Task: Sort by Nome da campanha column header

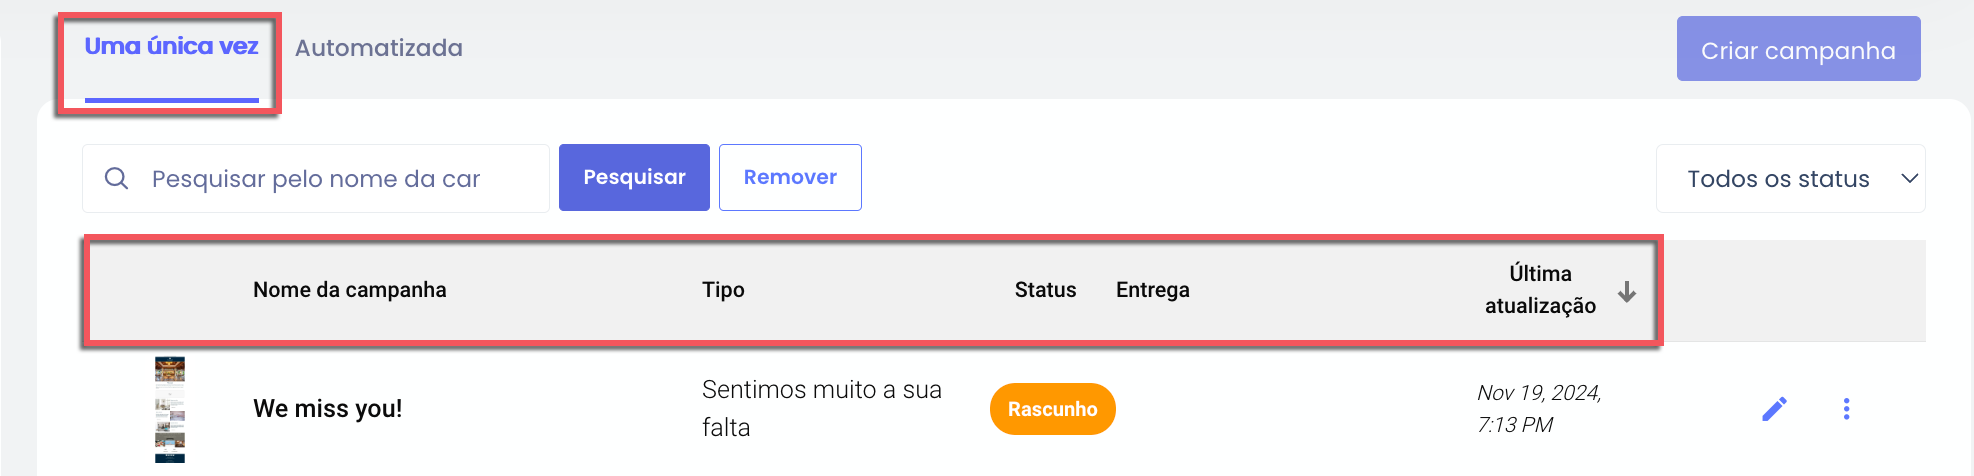Action: click(350, 290)
